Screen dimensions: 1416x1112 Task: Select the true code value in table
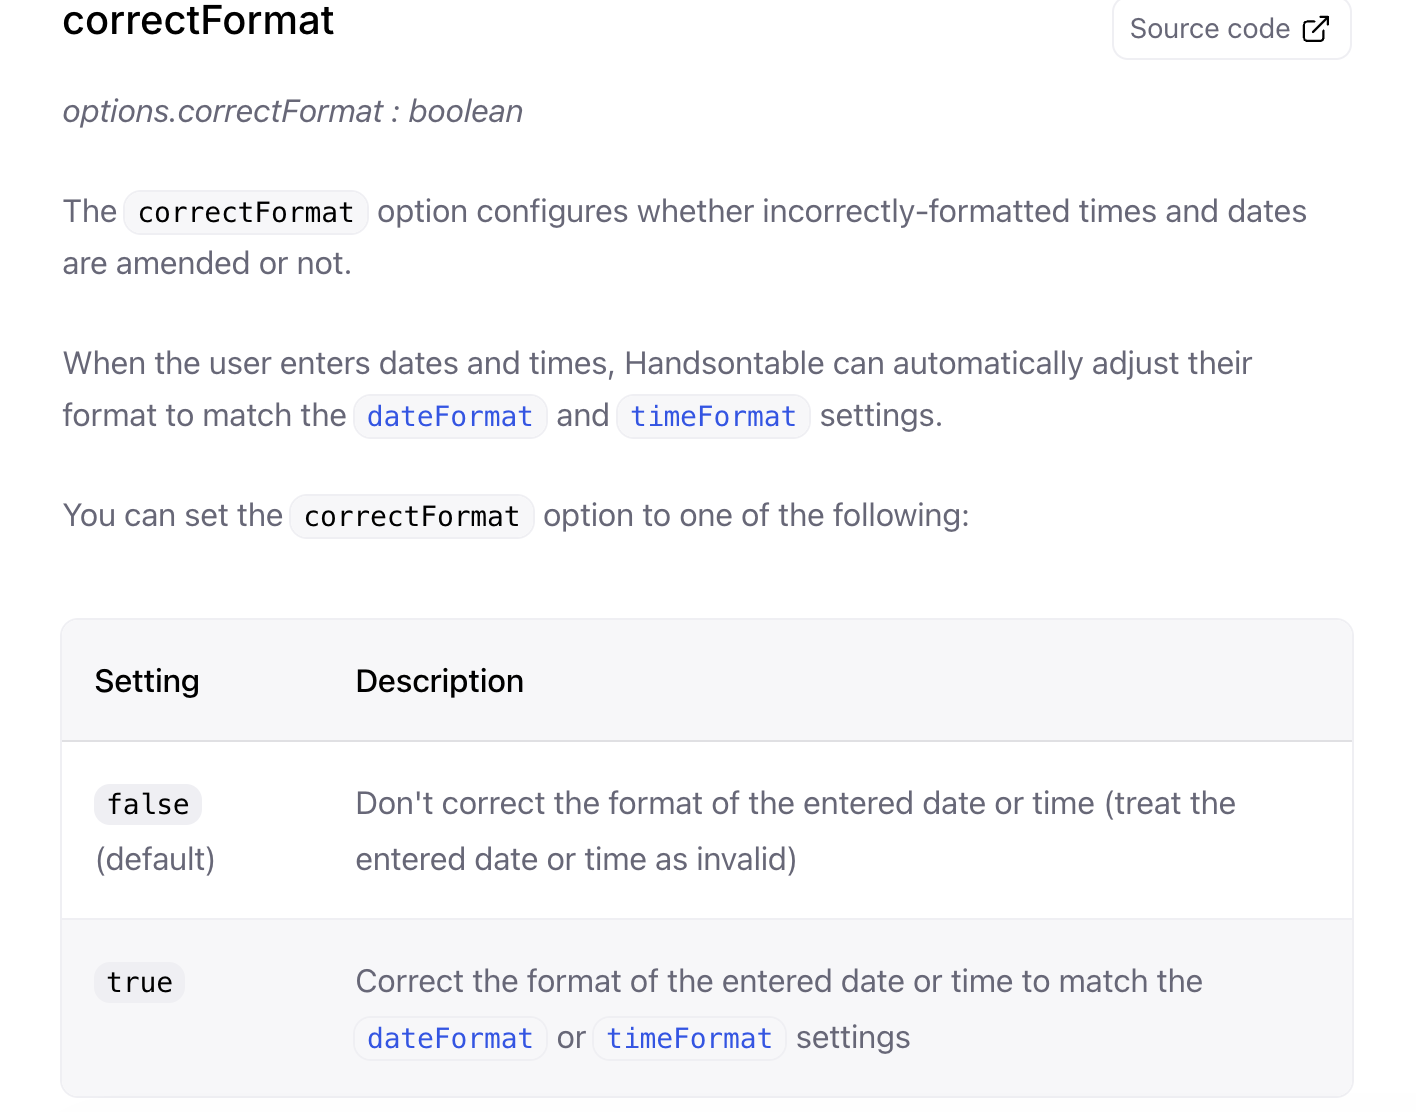[140, 982]
